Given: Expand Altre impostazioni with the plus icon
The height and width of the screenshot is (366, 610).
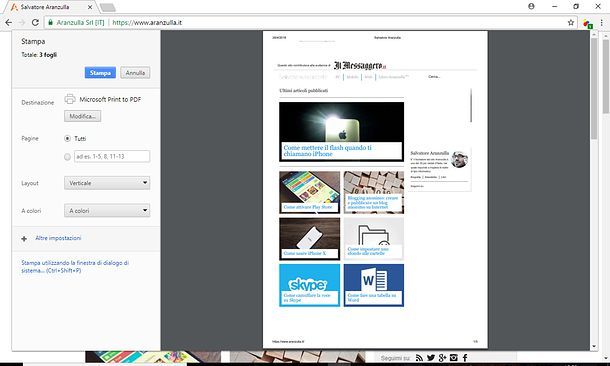Looking at the screenshot, I should click(24, 239).
